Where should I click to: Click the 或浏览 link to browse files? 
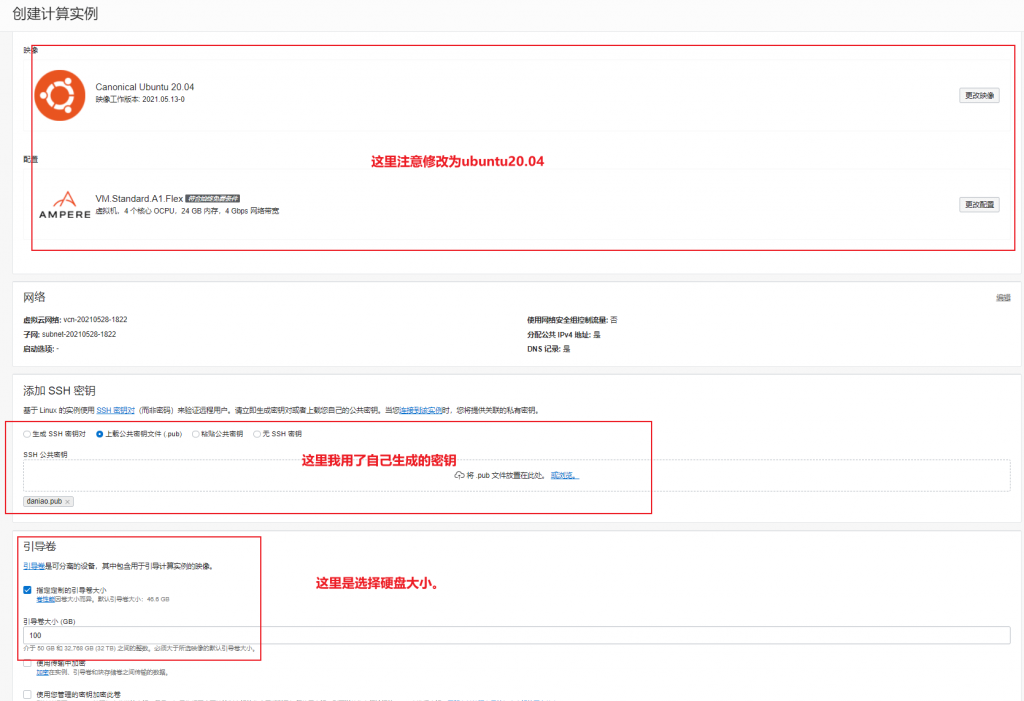point(565,475)
